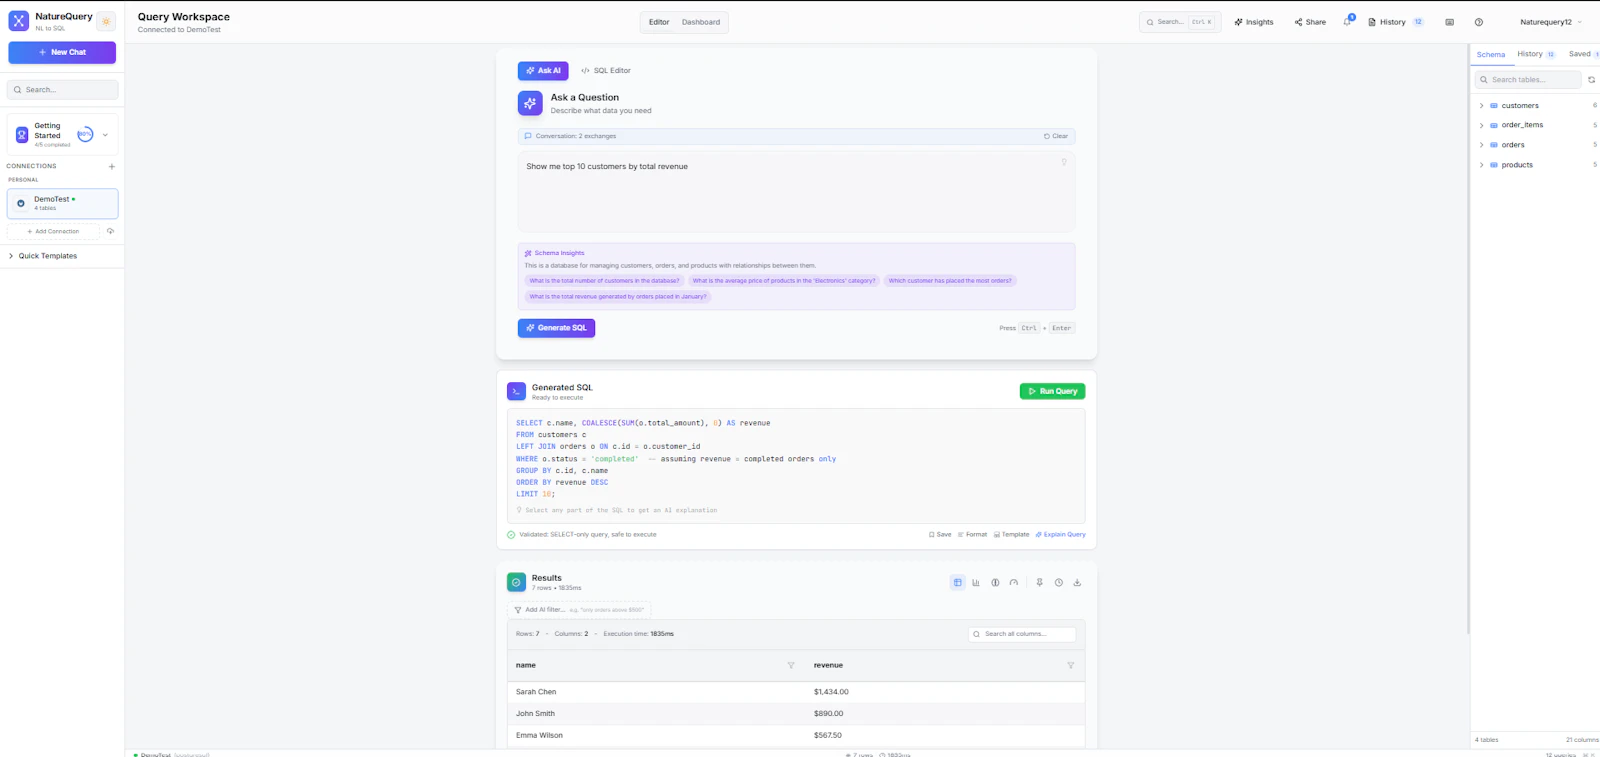Open the History tab in right panel
Screen dimensions: 1600x757
pos(1535,54)
